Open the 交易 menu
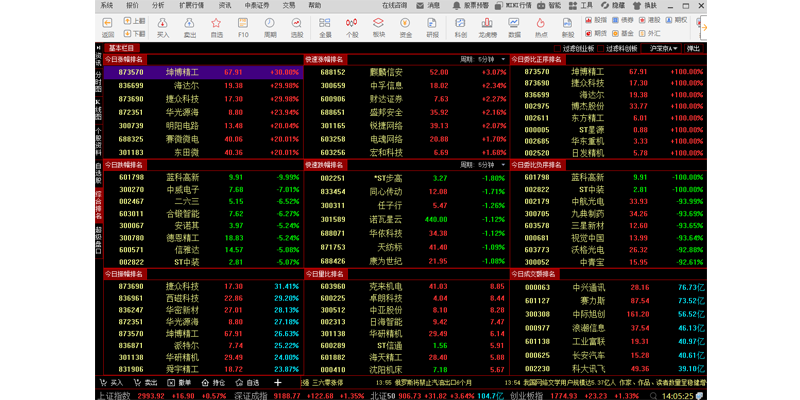 [x=289, y=6]
